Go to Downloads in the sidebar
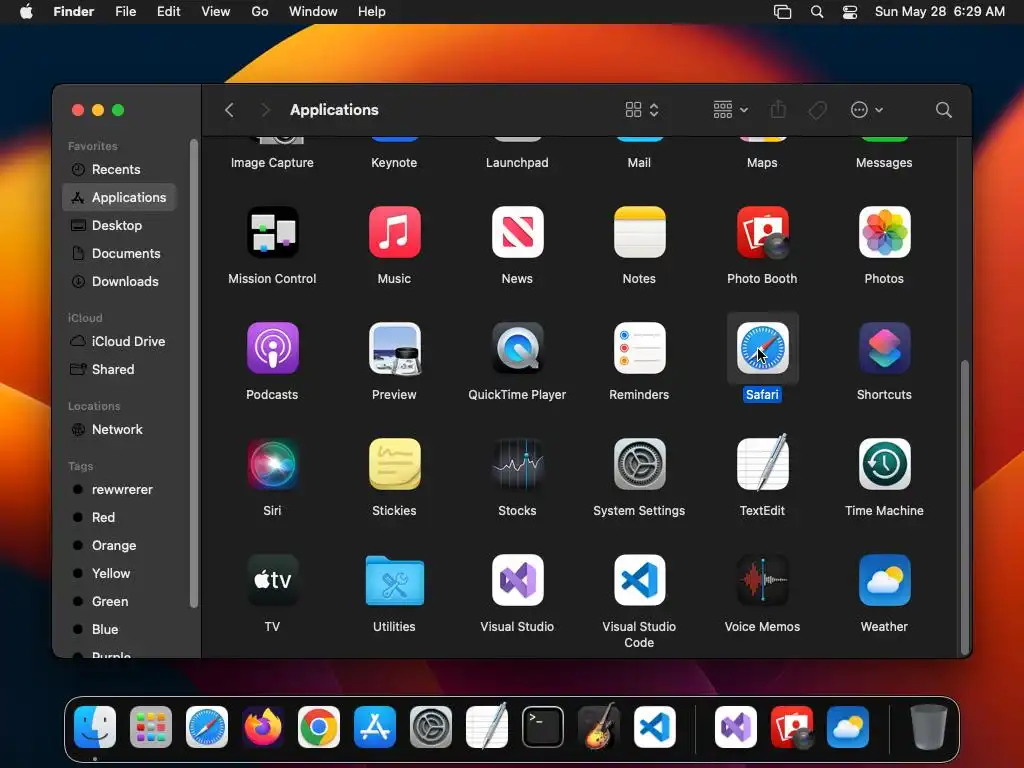The height and width of the screenshot is (768, 1024). coord(119,281)
